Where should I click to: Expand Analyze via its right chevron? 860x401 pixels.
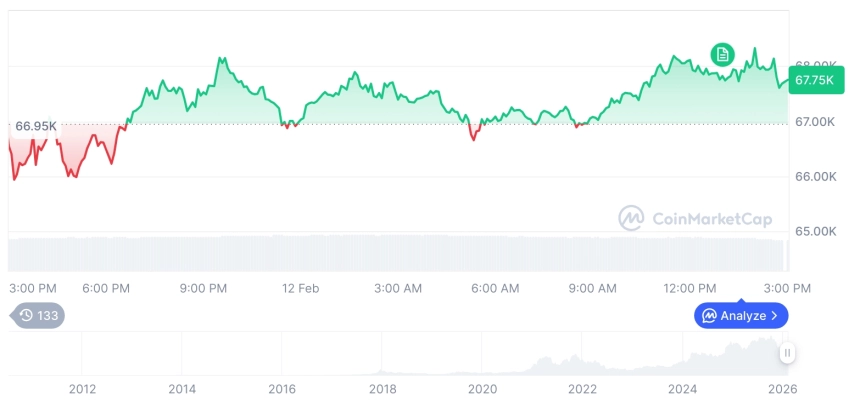pos(774,316)
